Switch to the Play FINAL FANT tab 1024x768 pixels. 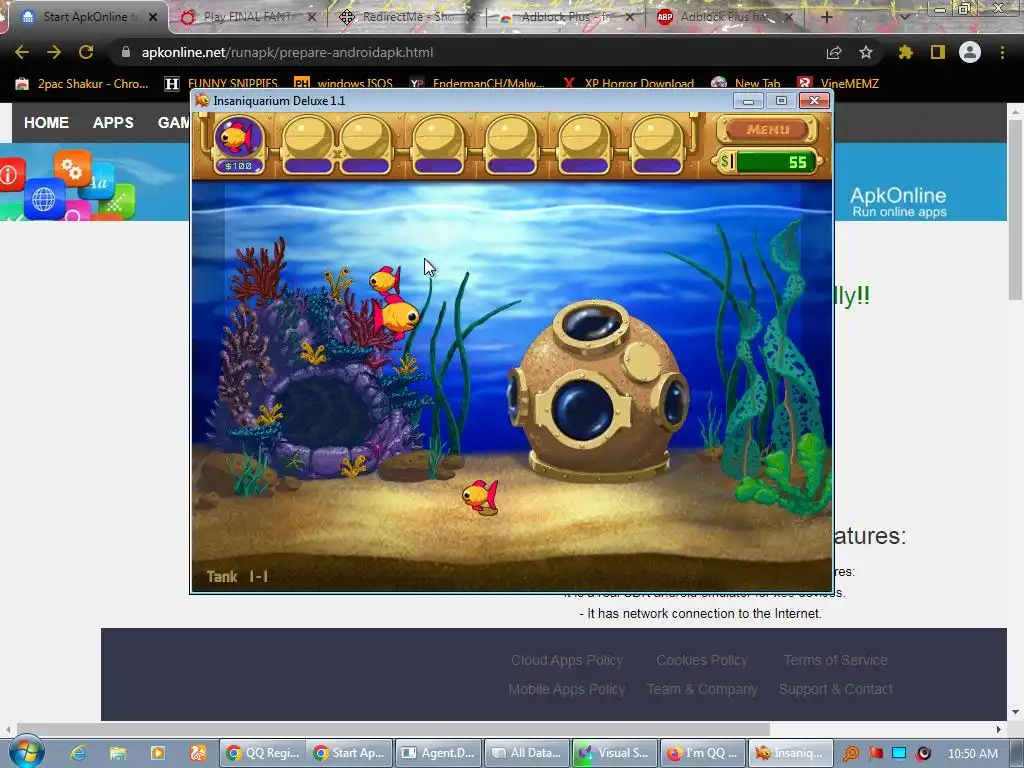point(246,17)
